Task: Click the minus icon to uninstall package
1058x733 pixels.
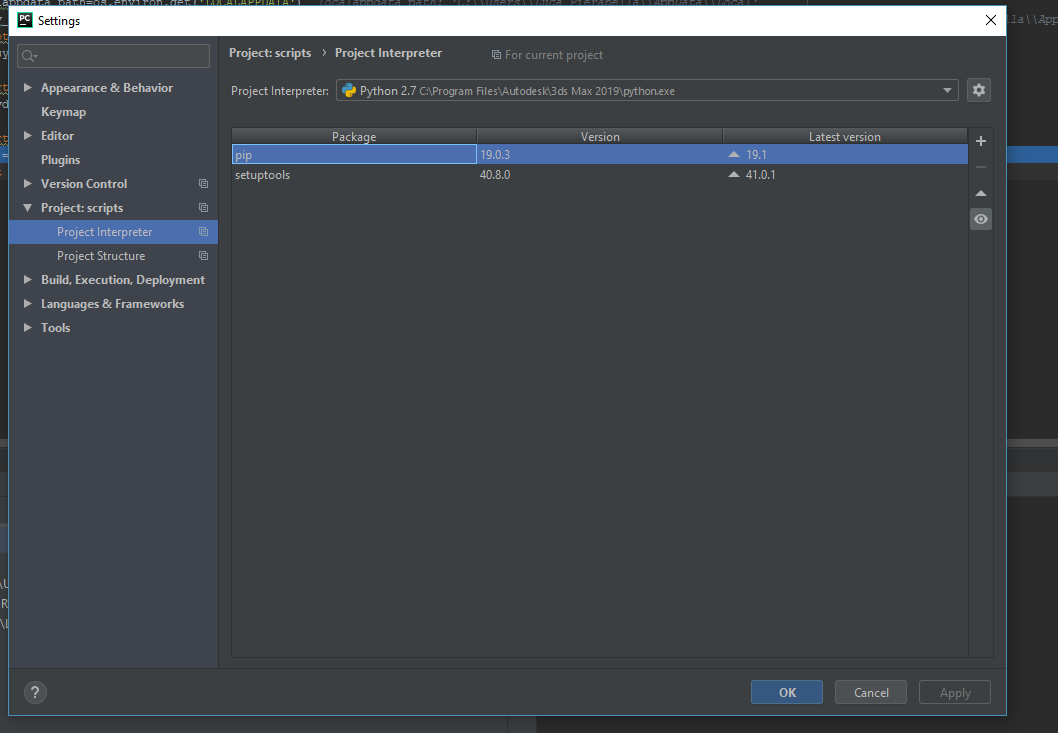Action: tap(981, 167)
